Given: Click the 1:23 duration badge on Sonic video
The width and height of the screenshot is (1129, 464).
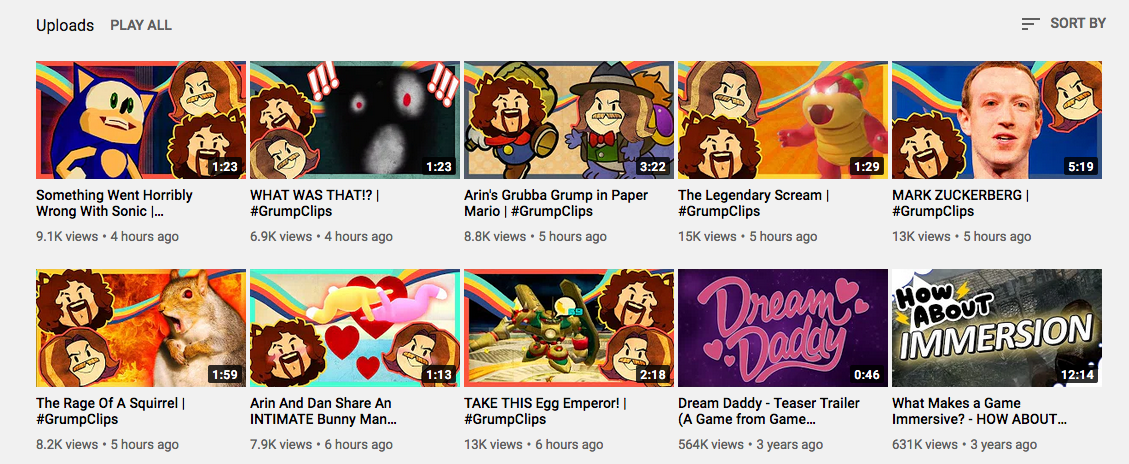Looking at the screenshot, I should pyautogui.click(x=224, y=168).
